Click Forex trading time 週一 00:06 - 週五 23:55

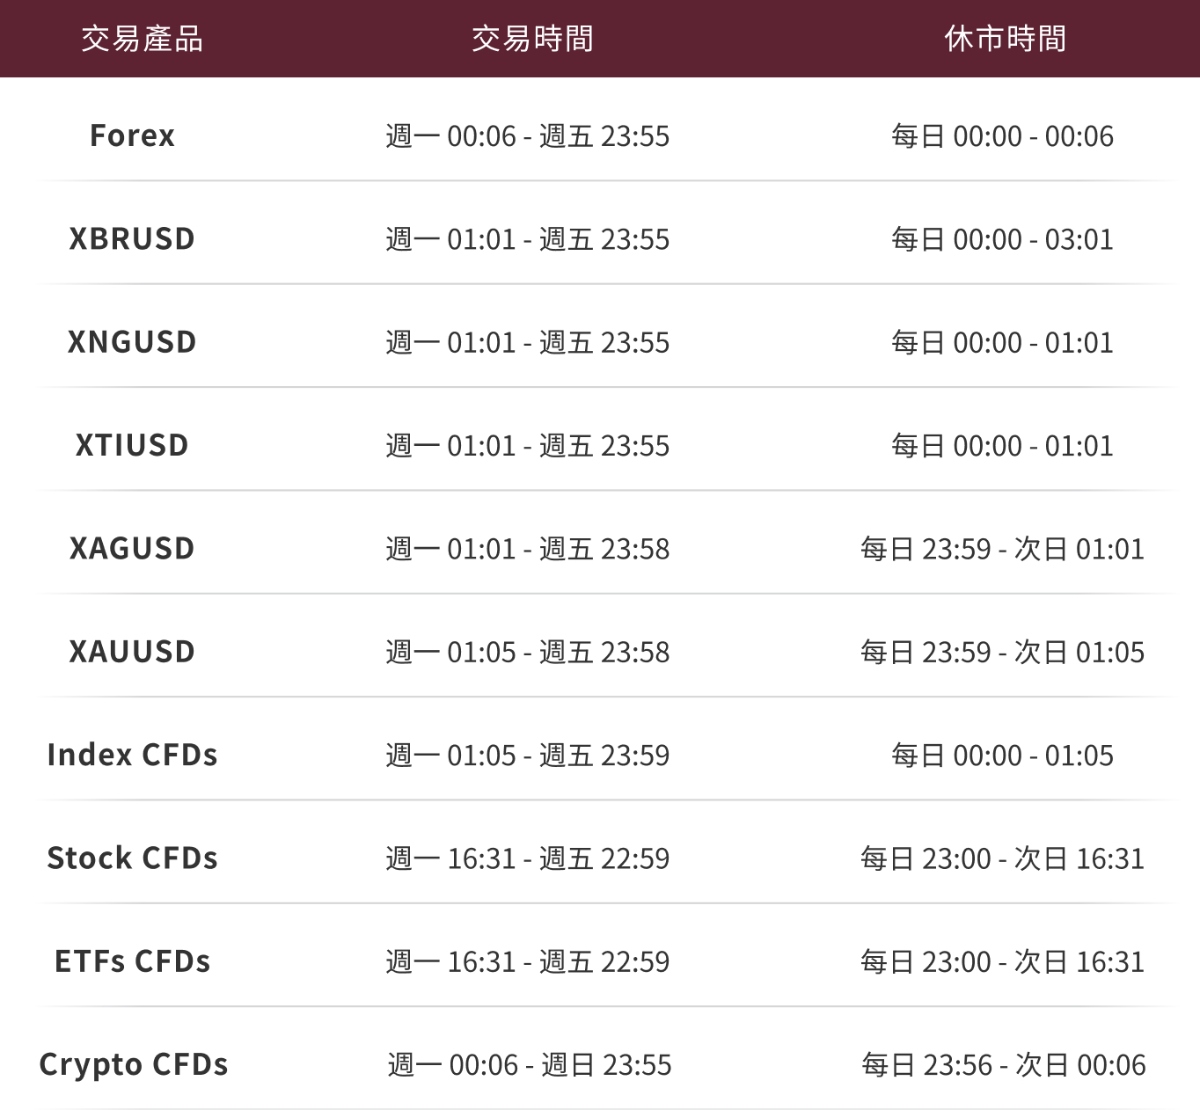(x=528, y=136)
